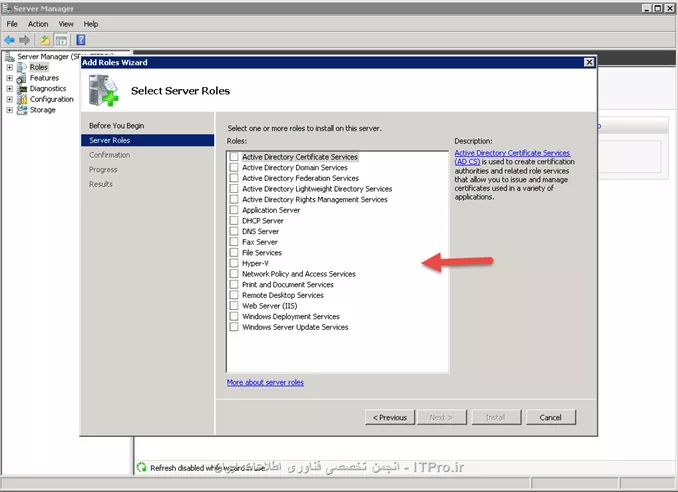Enable the DNS Server role checkbox
Screen dimensions: 678x492
coord(234,231)
